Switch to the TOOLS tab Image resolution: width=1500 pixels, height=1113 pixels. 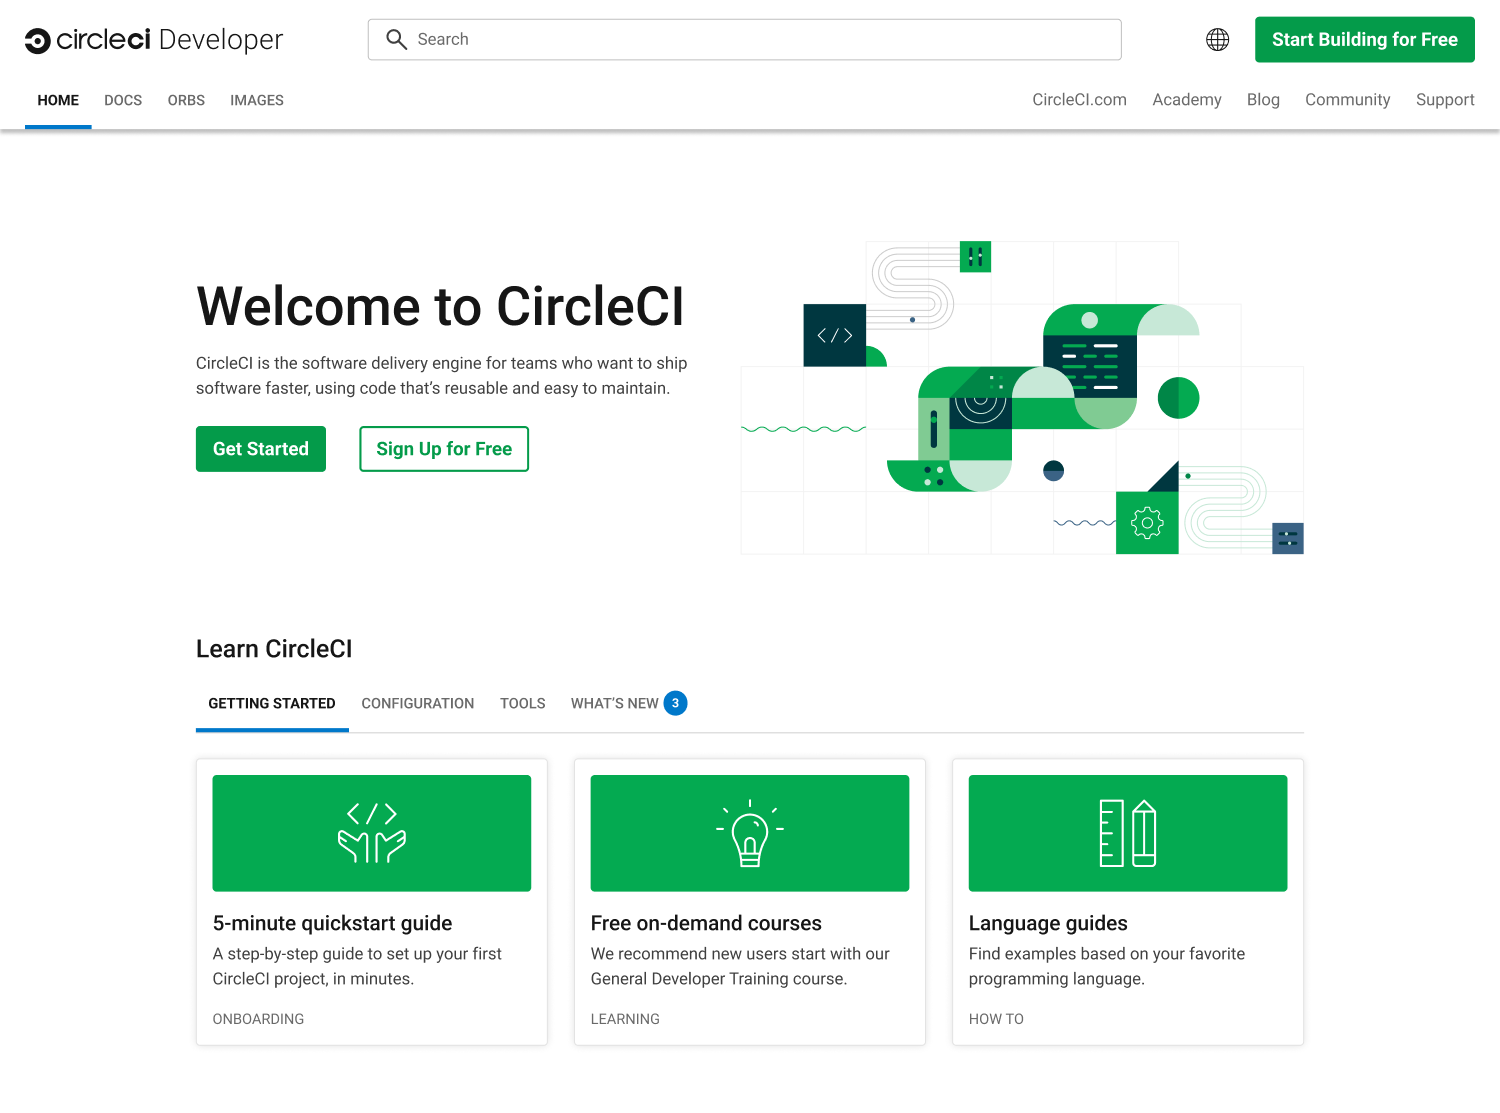[x=523, y=704]
